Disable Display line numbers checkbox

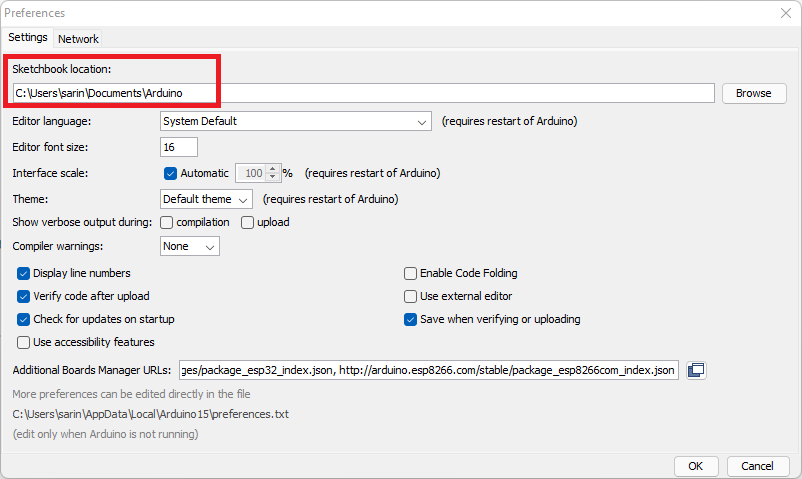pos(24,273)
